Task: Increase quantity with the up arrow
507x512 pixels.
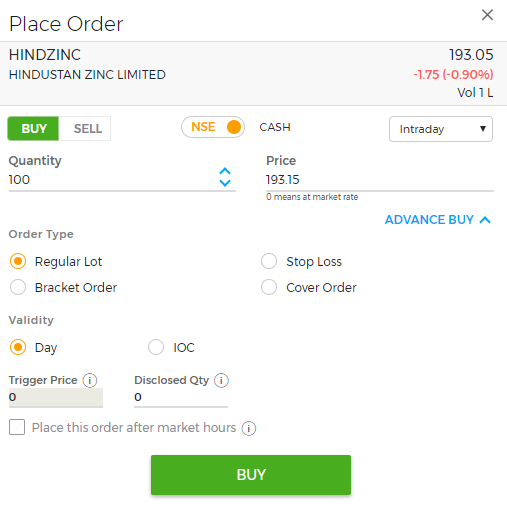Action: point(225,171)
